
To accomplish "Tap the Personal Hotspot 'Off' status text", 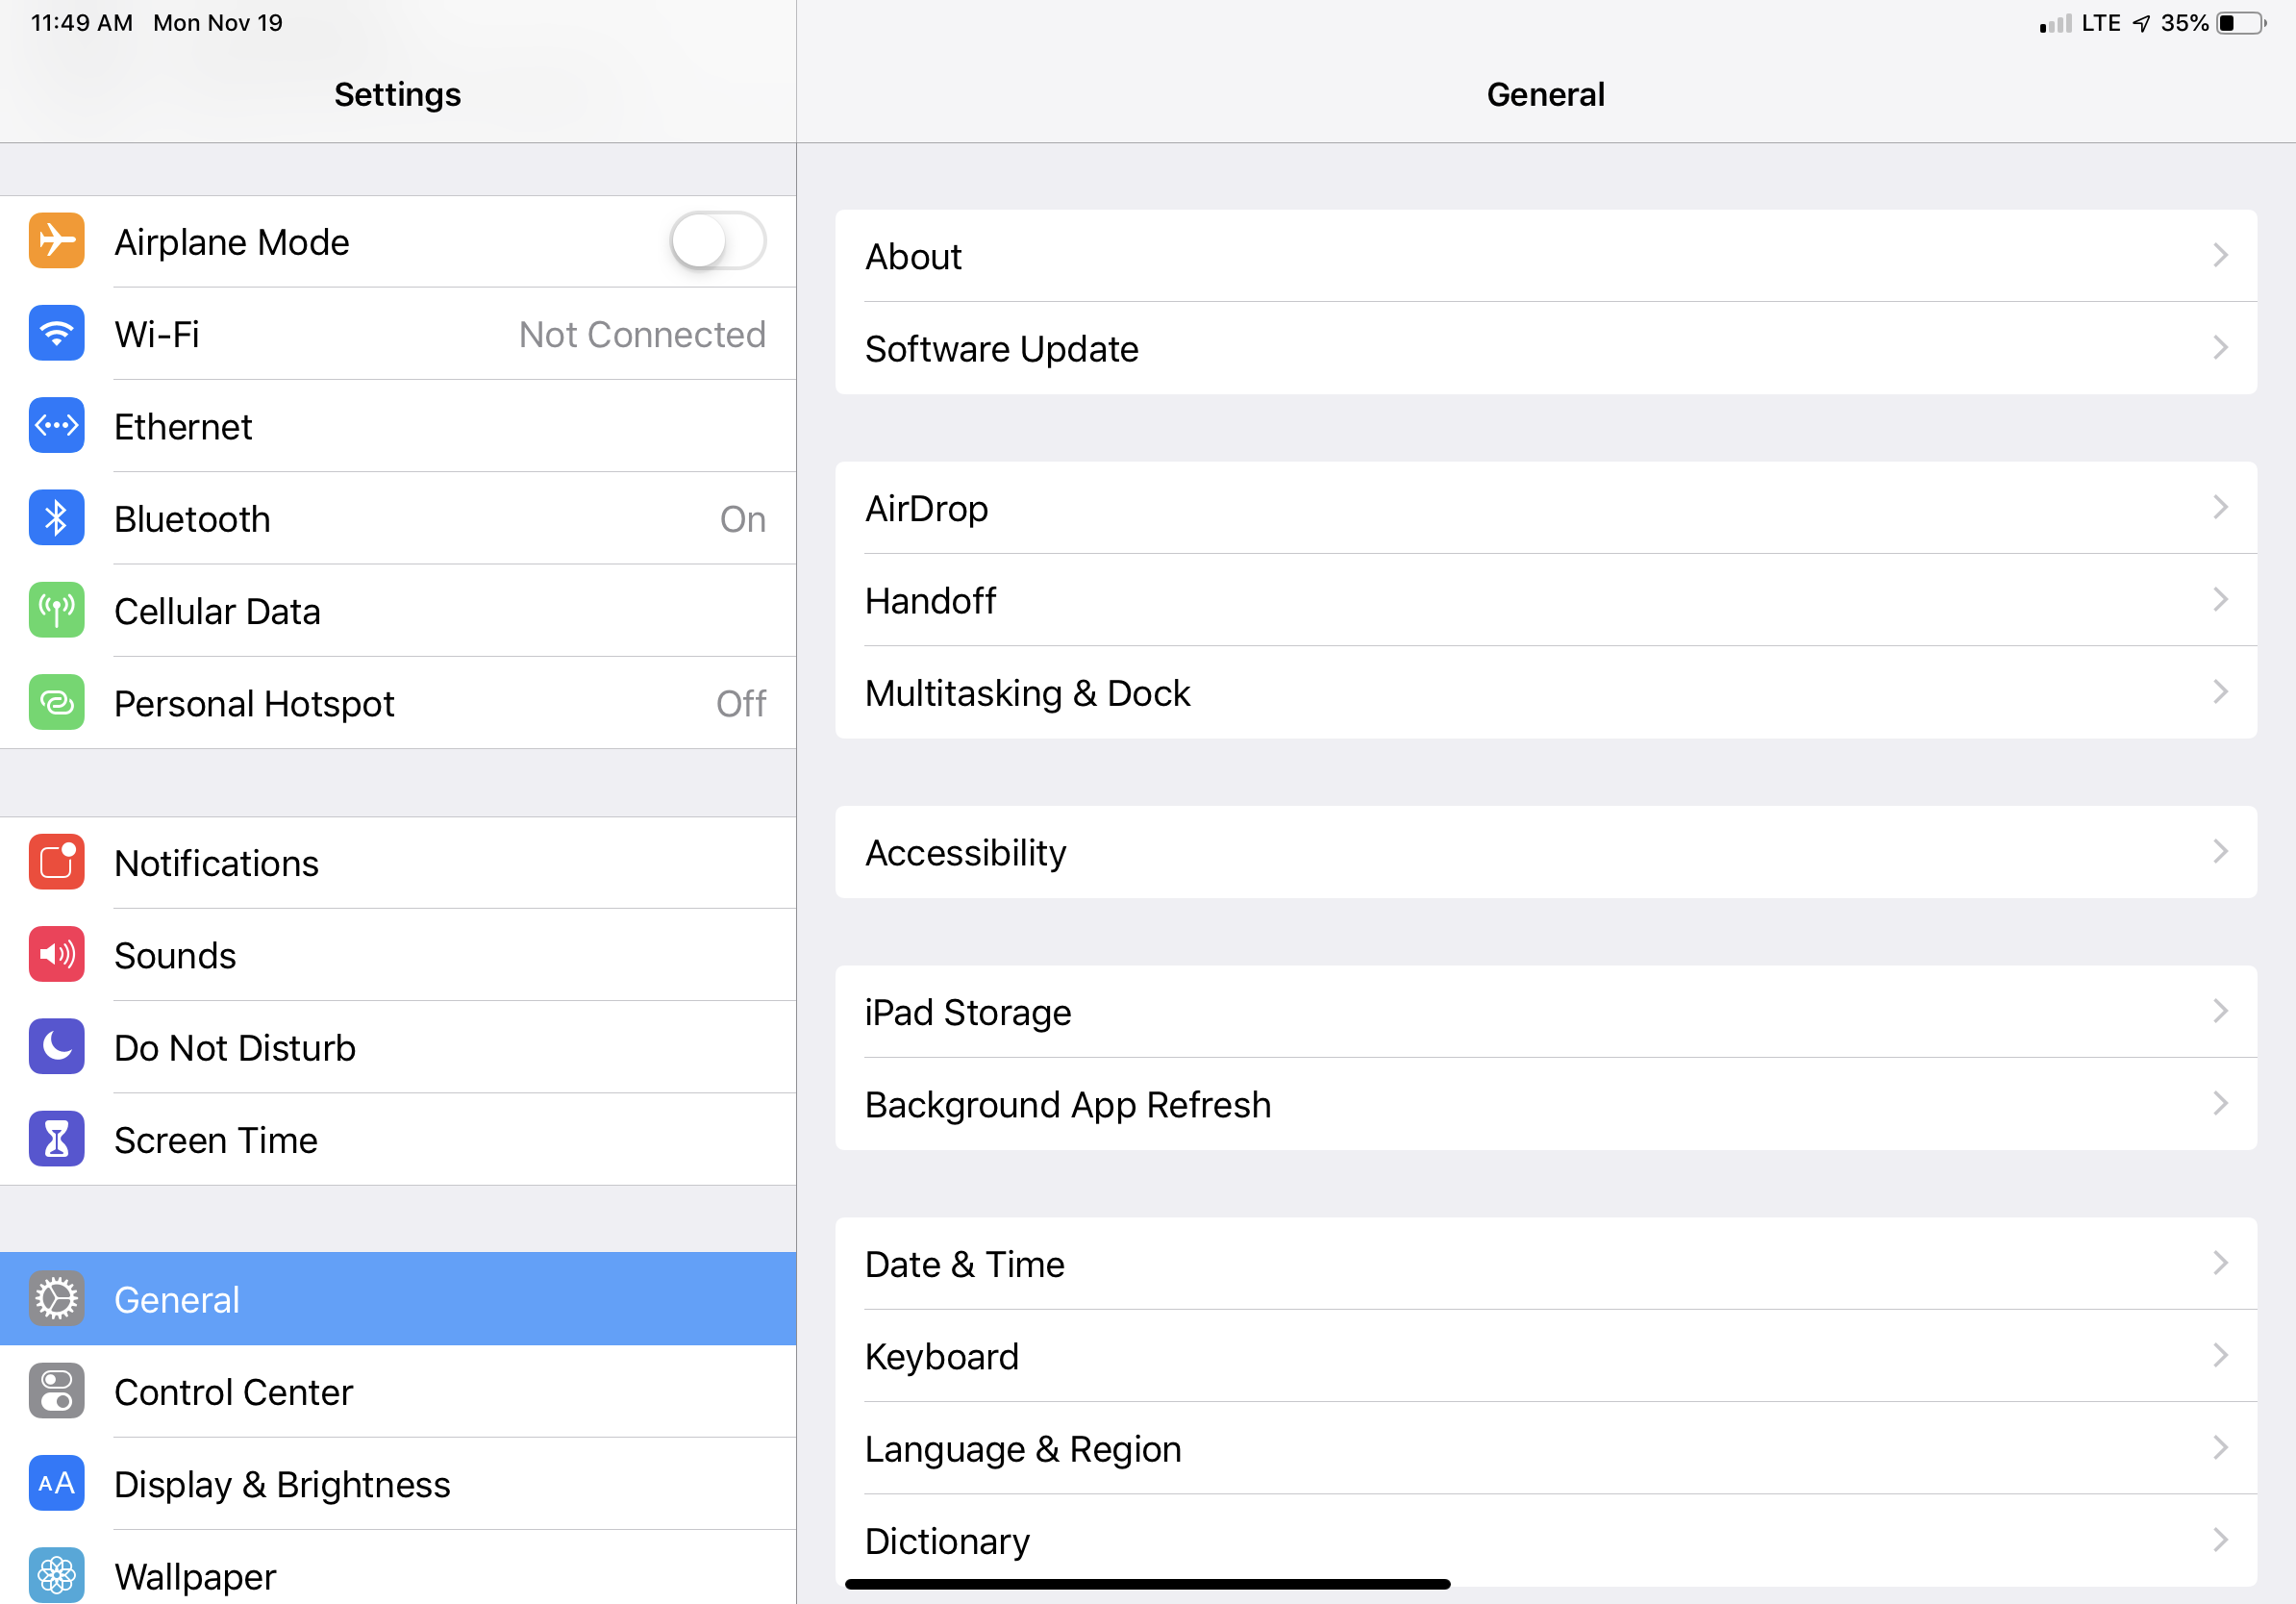I will [x=741, y=703].
